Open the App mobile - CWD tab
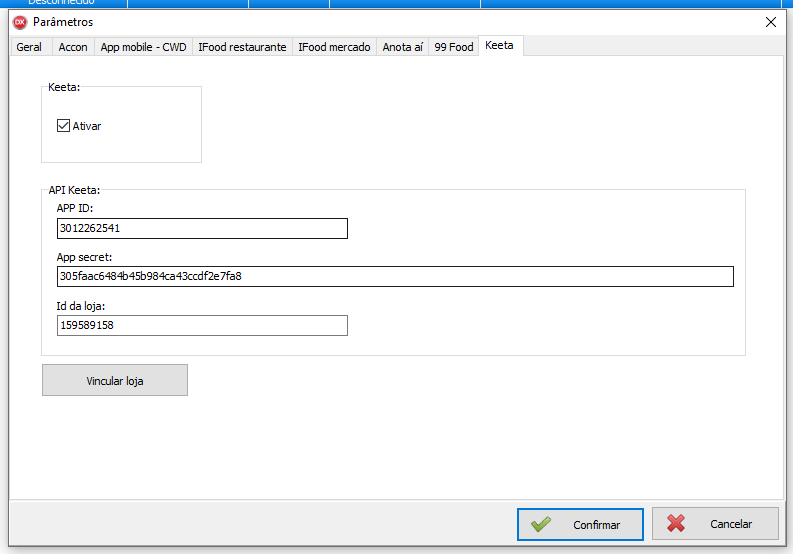This screenshot has width=793, height=554. click(143, 47)
